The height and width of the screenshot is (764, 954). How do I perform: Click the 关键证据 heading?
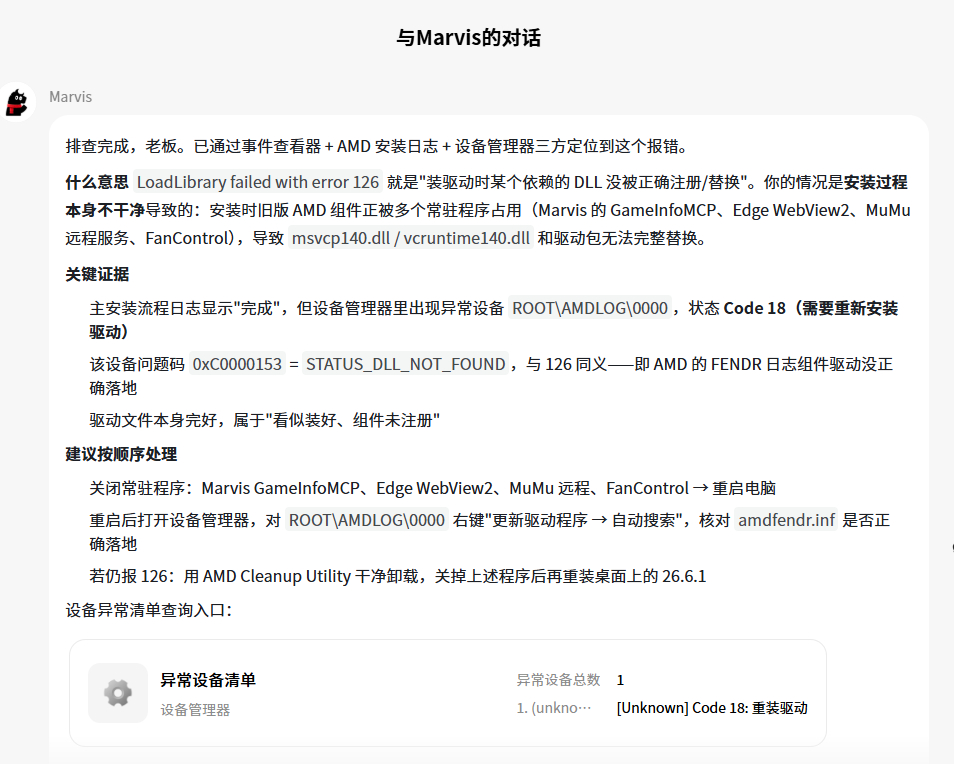97,274
